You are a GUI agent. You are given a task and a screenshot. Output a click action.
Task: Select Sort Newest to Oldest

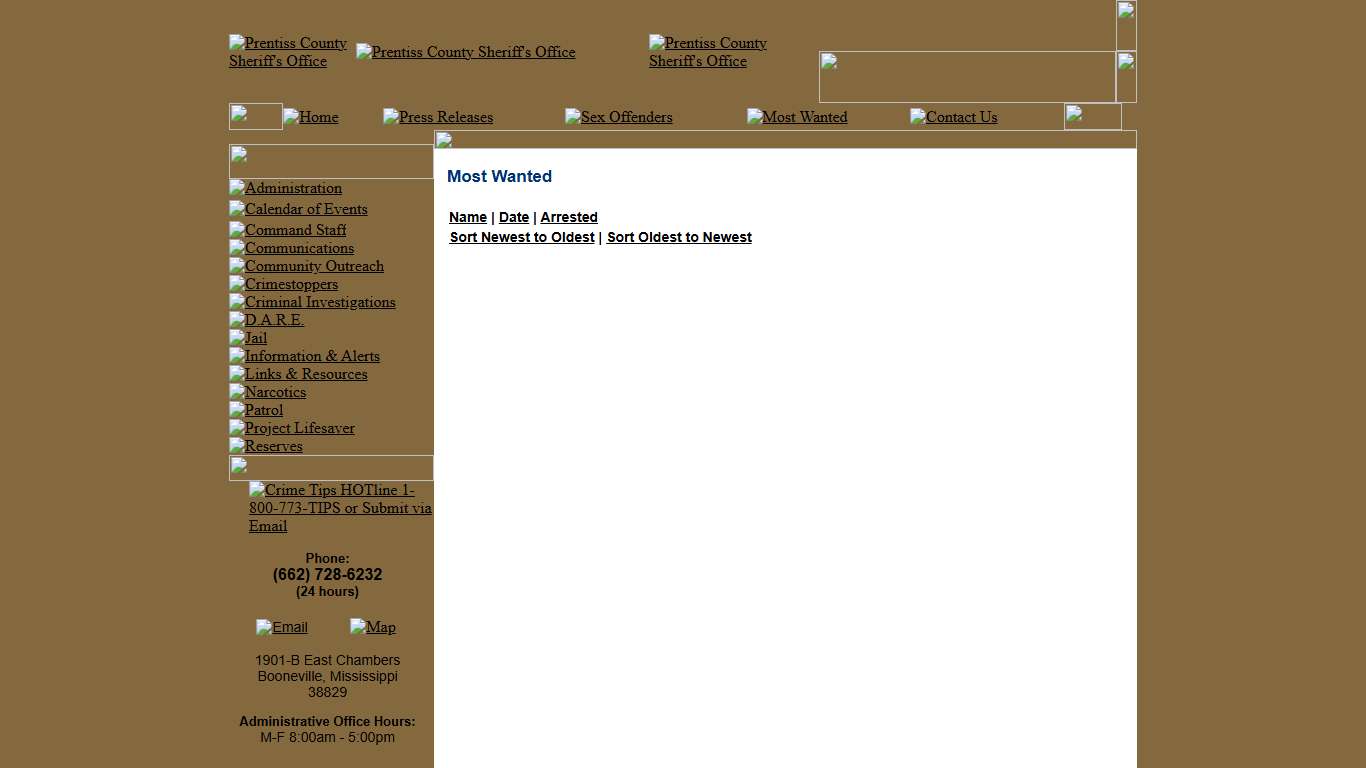point(521,237)
